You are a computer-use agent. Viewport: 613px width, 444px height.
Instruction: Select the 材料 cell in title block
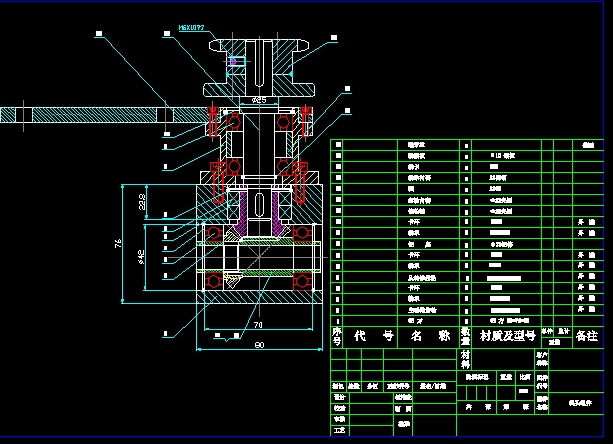click(x=465, y=357)
